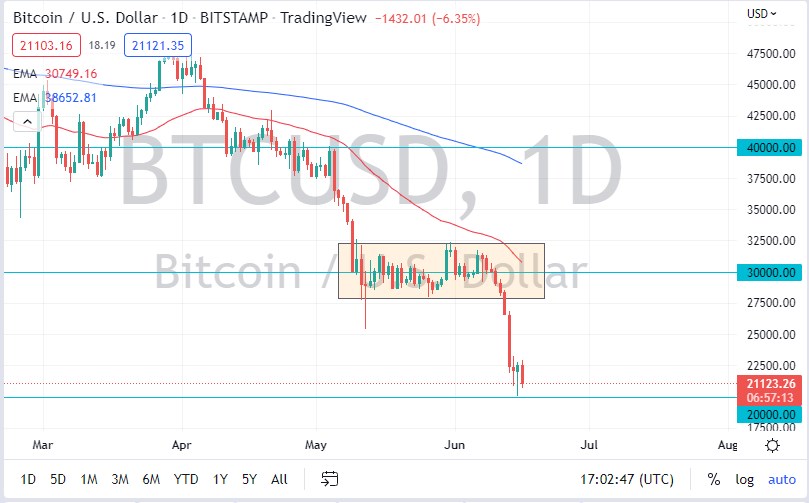
Task: Switch to 3M time range
Action: coord(120,479)
